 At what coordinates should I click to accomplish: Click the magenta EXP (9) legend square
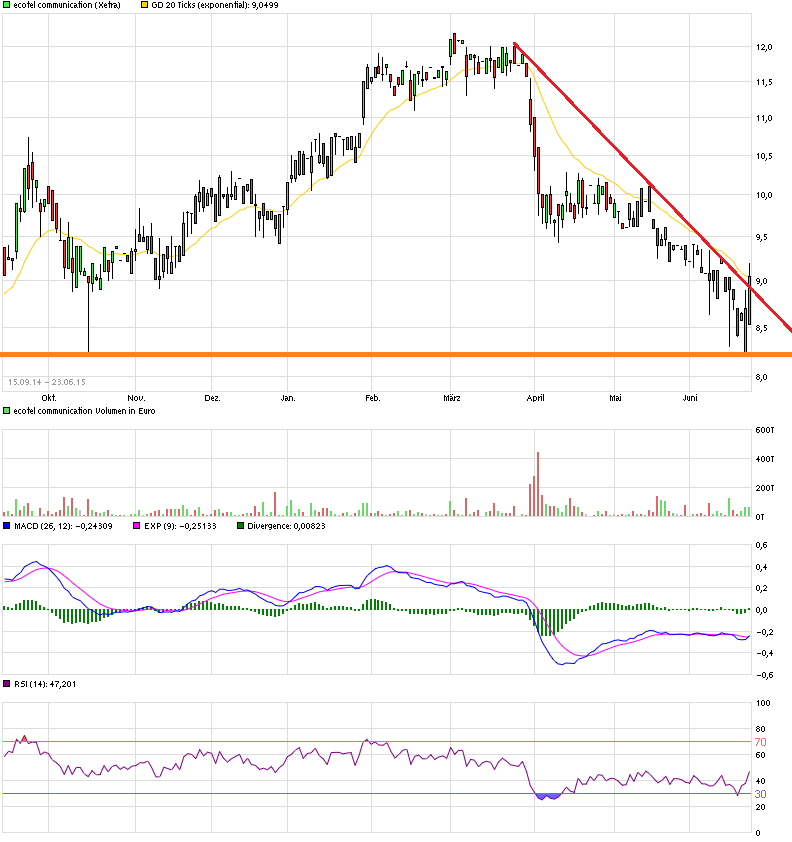136,526
